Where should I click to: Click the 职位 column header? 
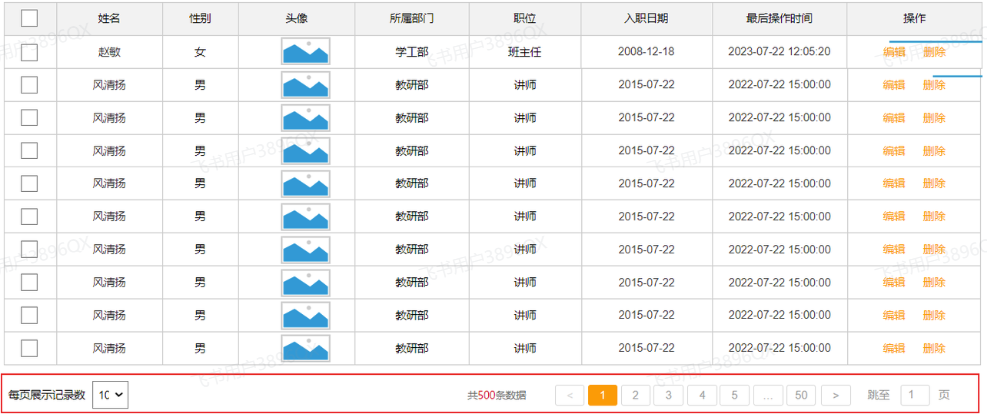click(x=525, y=19)
